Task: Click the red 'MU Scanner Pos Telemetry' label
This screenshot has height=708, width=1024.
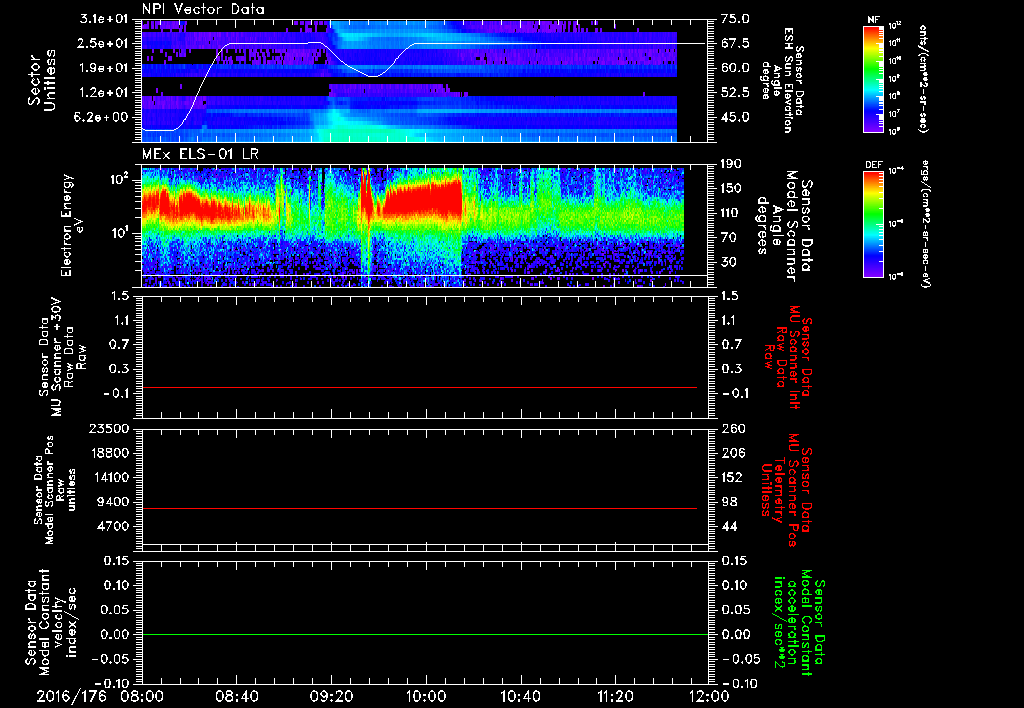Action: pos(786,490)
